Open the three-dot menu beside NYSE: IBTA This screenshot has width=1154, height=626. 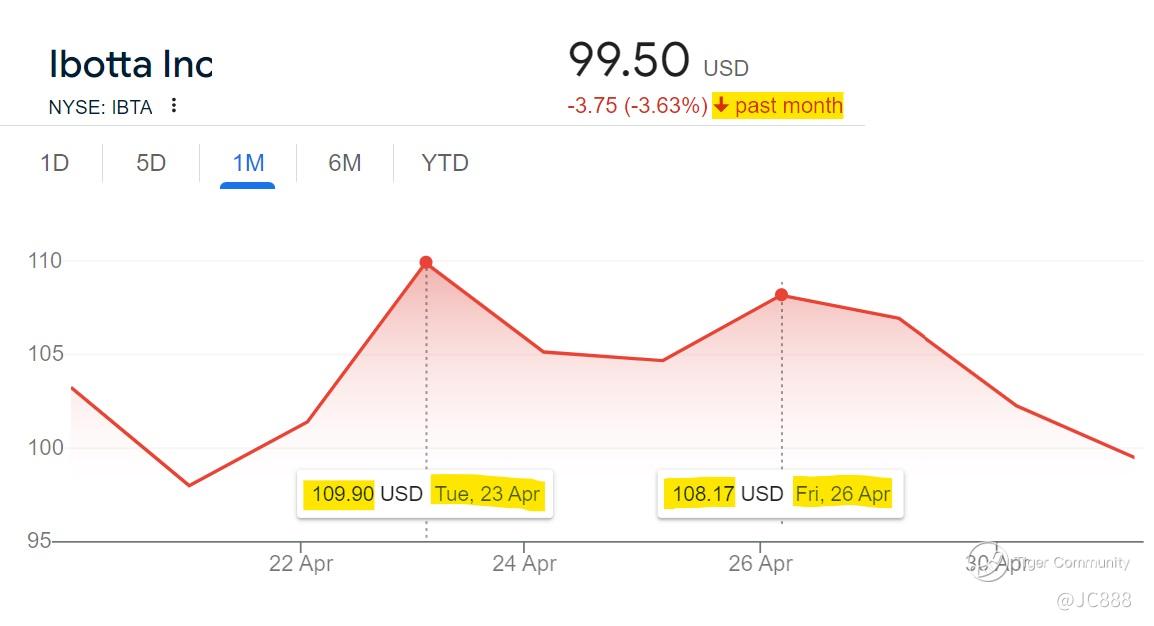(174, 105)
